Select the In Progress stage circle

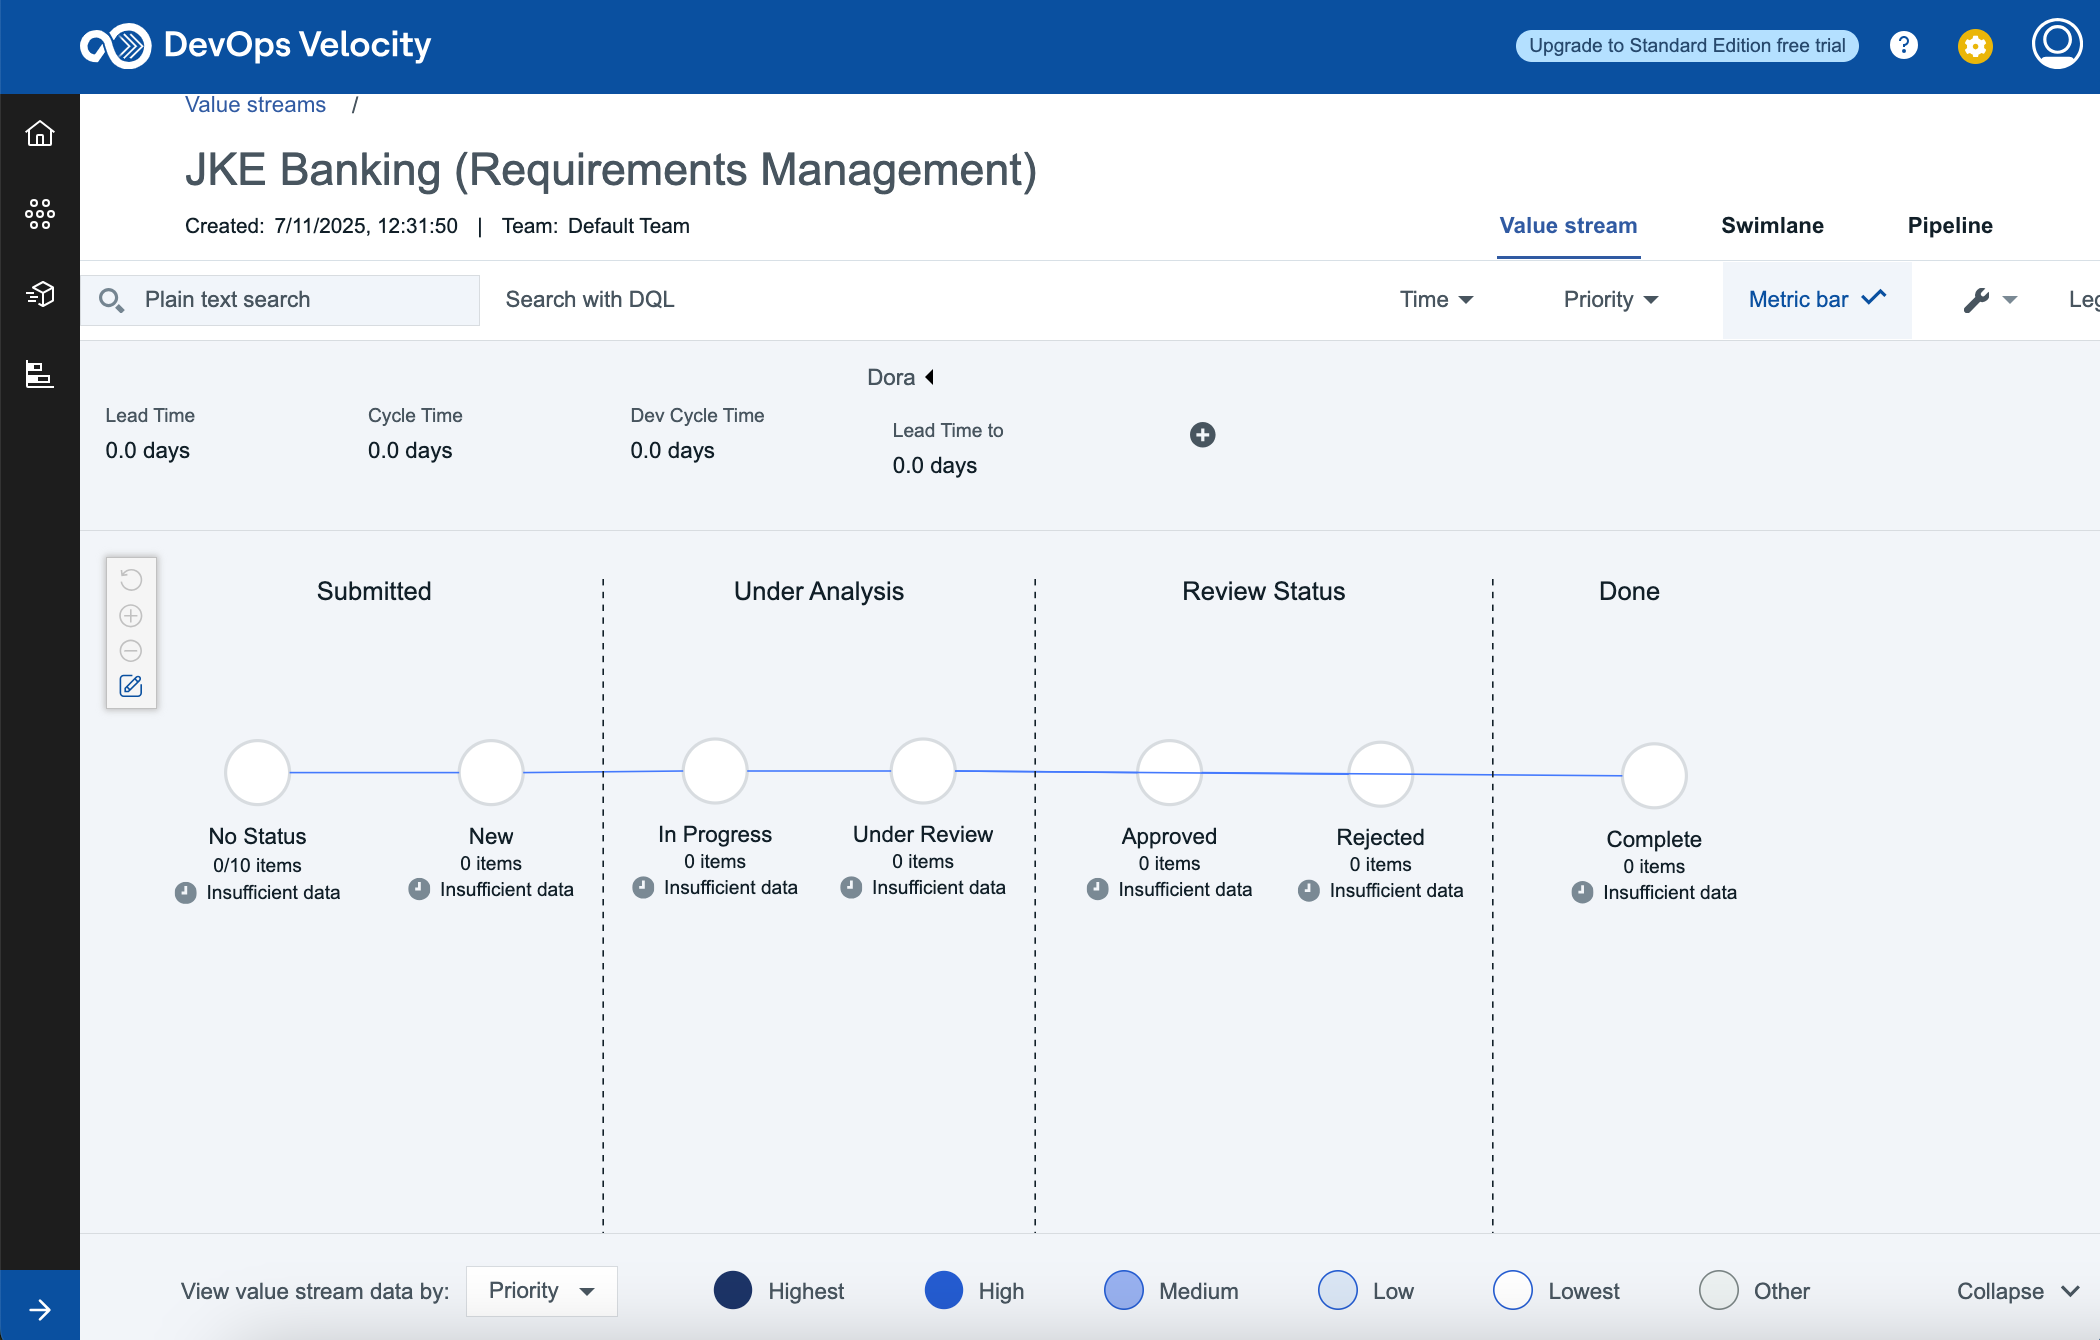coord(715,771)
